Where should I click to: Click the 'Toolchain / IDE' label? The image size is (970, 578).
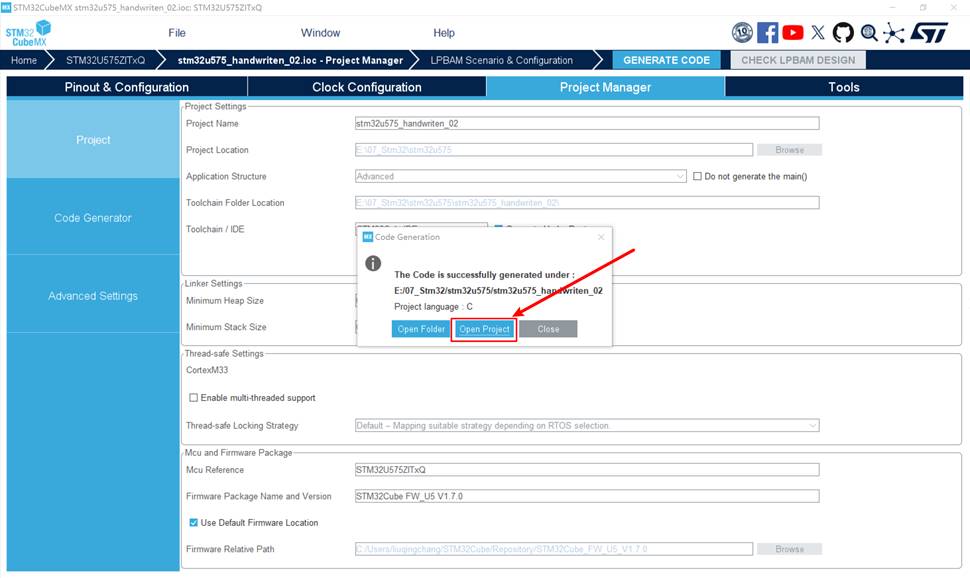point(215,229)
